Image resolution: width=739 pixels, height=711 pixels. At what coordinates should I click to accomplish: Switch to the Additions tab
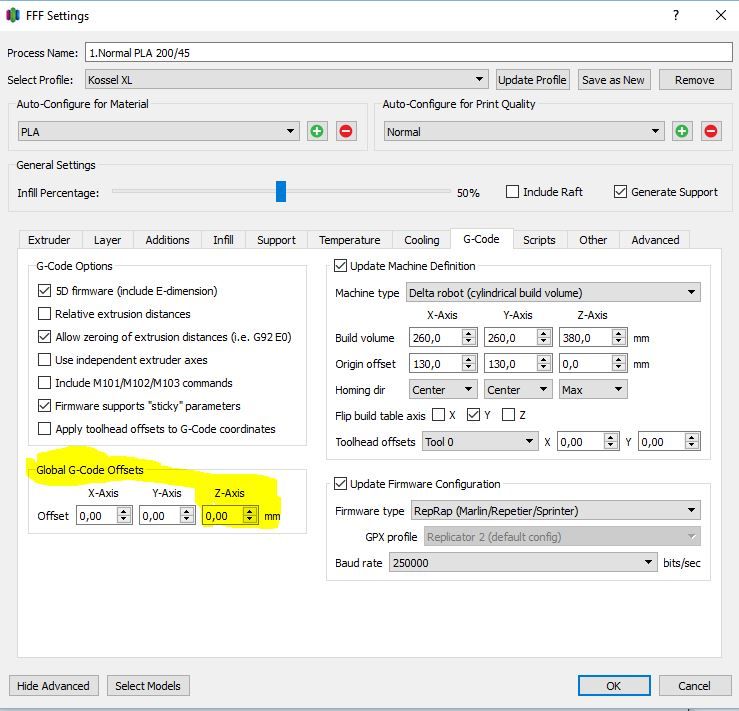167,240
